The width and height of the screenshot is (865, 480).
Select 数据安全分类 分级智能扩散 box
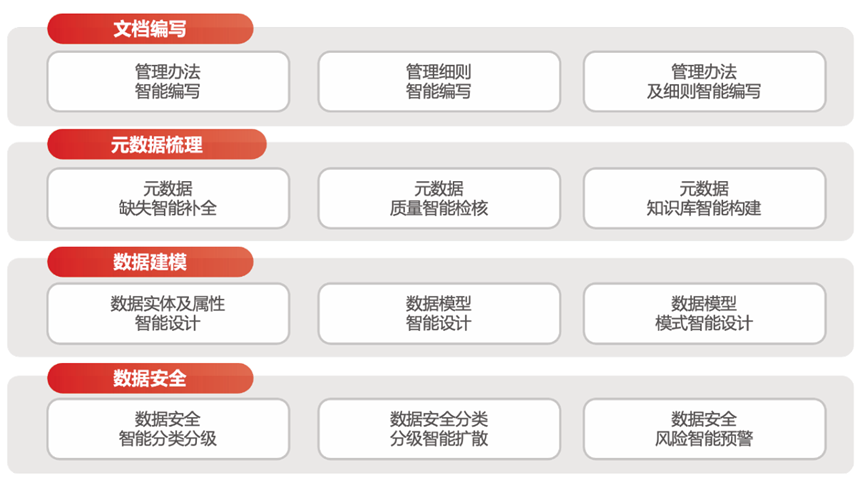click(438, 430)
